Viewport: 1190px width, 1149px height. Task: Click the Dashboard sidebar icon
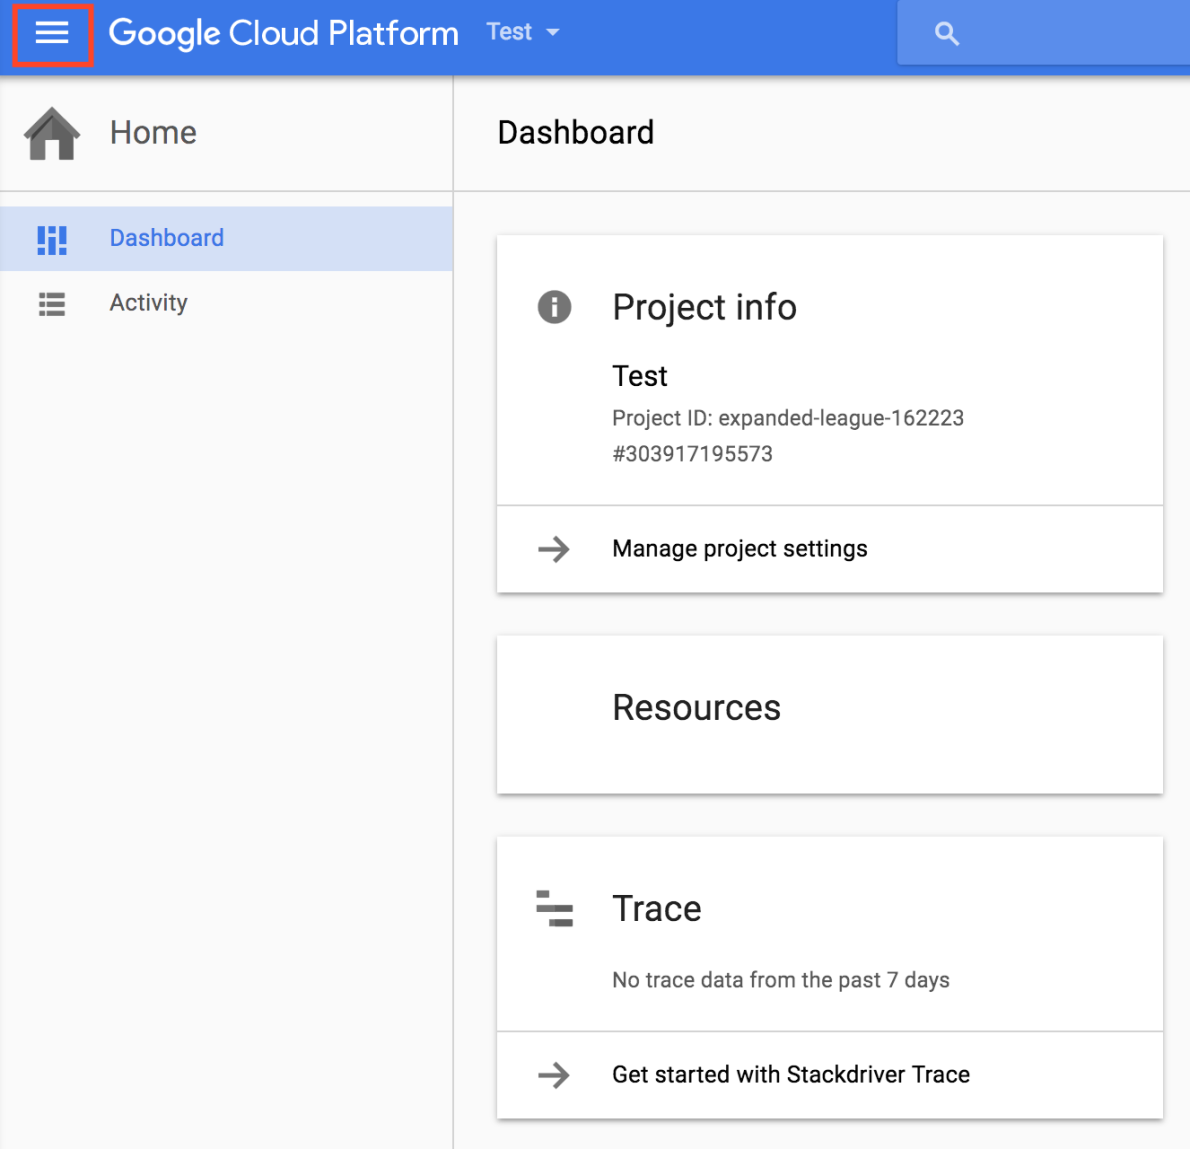pyautogui.click(x=52, y=239)
